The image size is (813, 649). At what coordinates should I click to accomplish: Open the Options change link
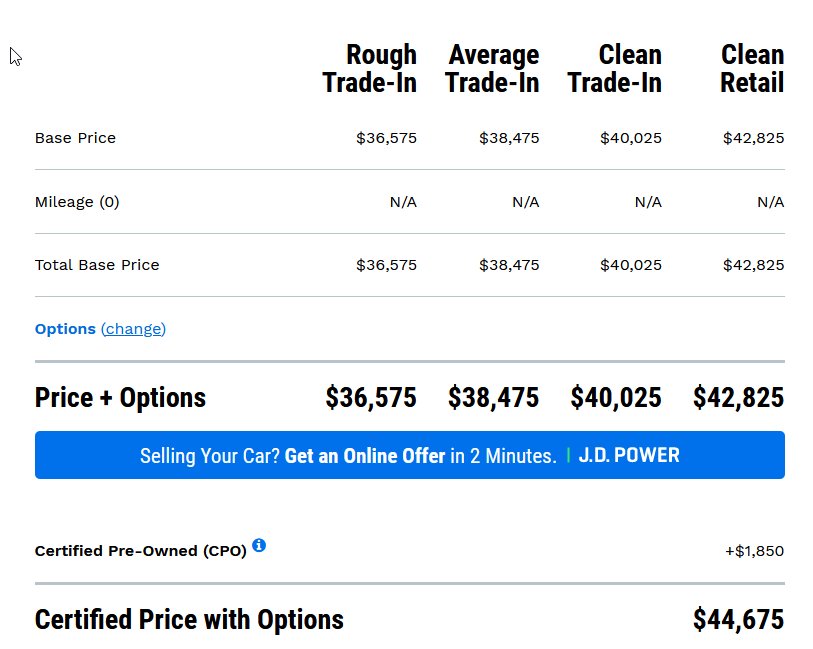[x=133, y=329]
